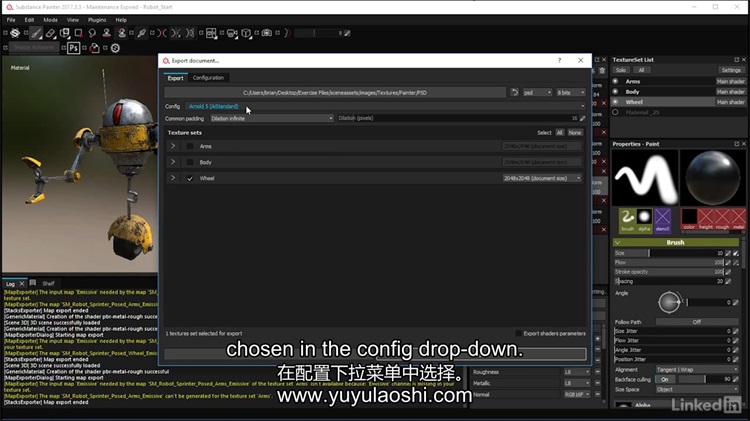Enable Export shaders parameters checkbox

coord(518,333)
